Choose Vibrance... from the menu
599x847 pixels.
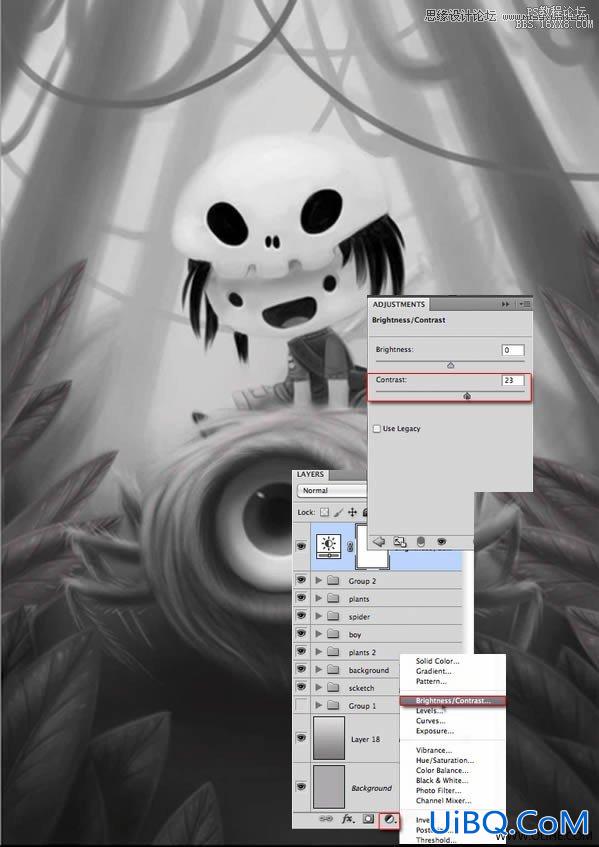click(434, 750)
